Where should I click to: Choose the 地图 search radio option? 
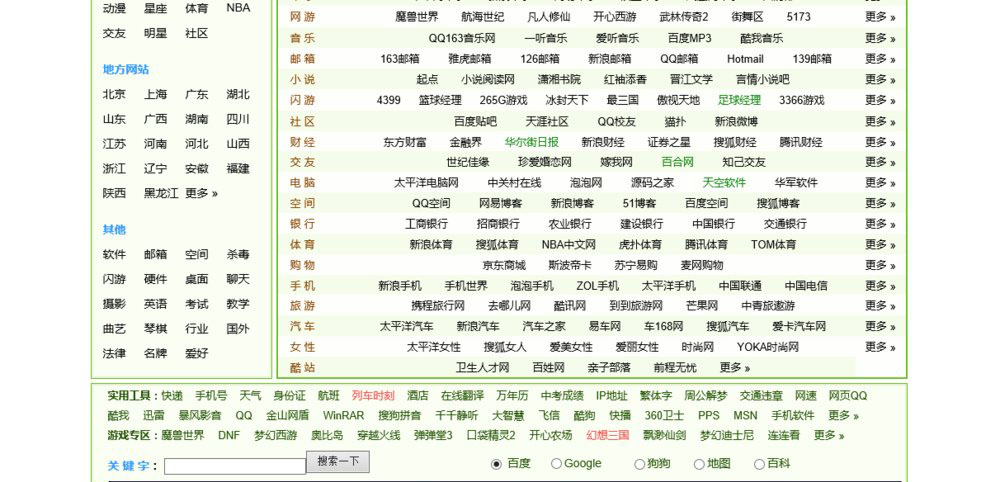click(699, 464)
